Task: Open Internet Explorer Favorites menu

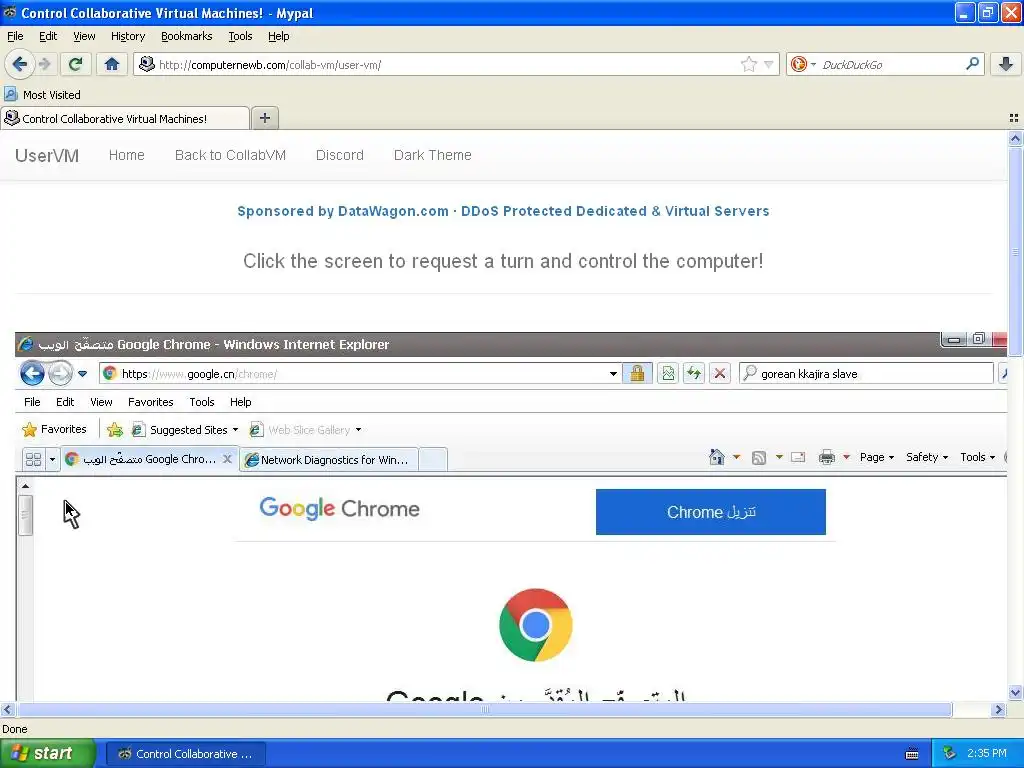Action: 150,402
